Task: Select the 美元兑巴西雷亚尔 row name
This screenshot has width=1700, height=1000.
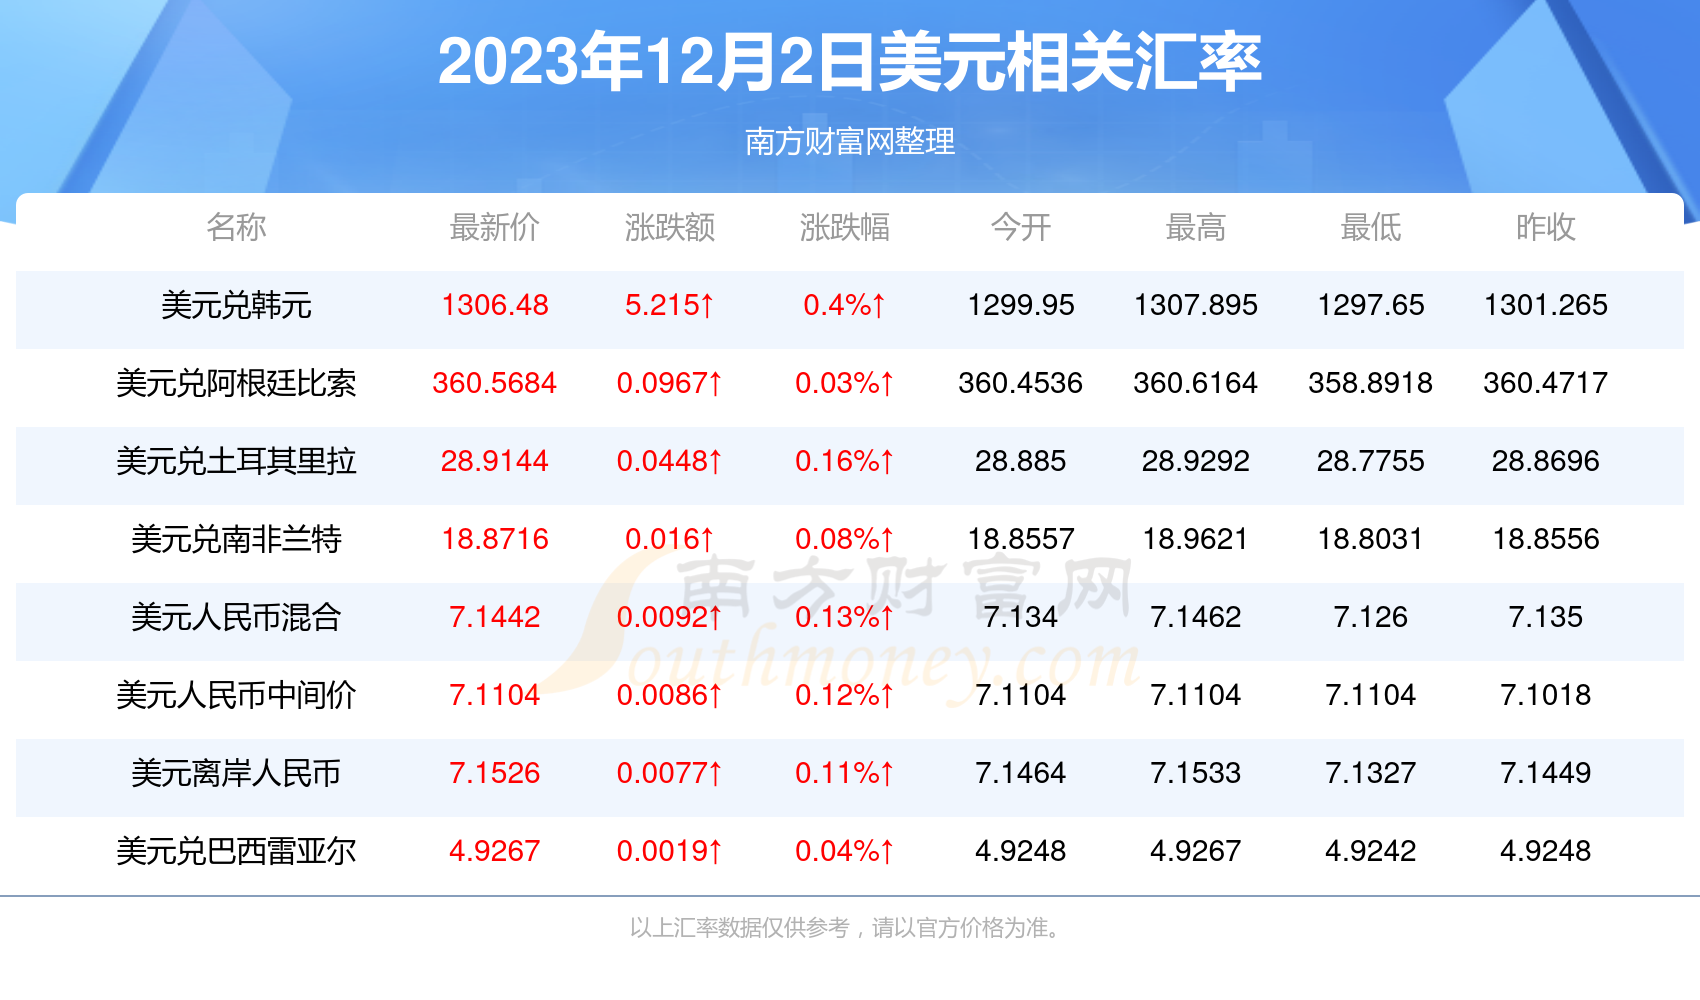Action: (x=236, y=851)
